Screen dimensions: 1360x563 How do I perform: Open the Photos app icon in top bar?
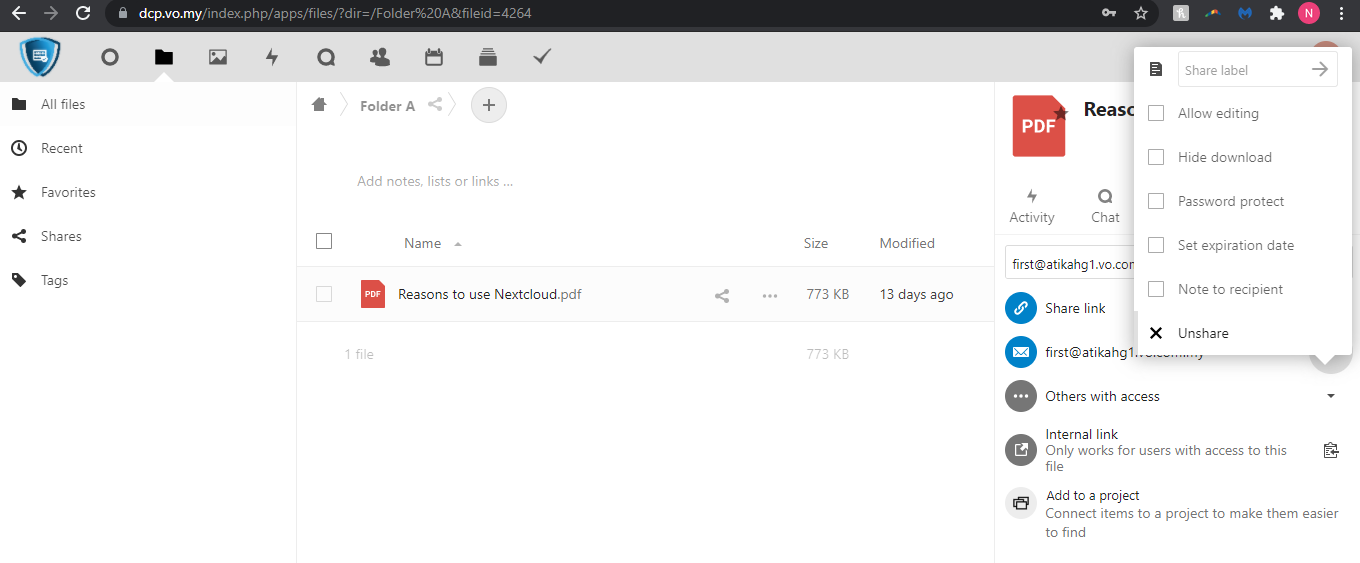pos(218,57)
